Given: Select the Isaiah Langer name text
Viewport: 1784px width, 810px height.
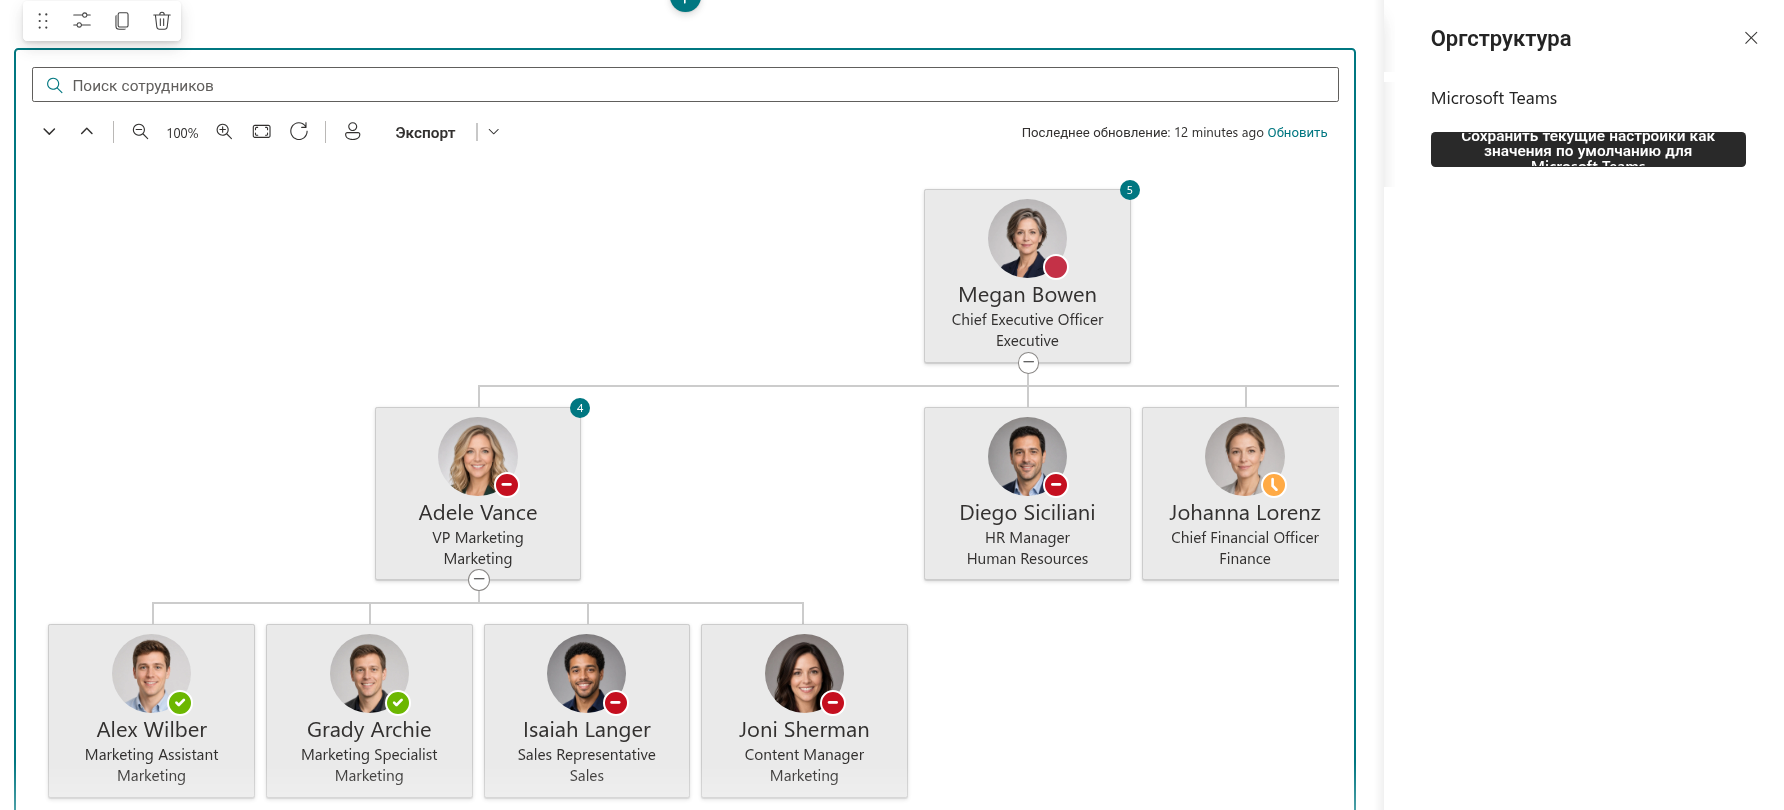Looking at the screenshot, I should [587, 730].
